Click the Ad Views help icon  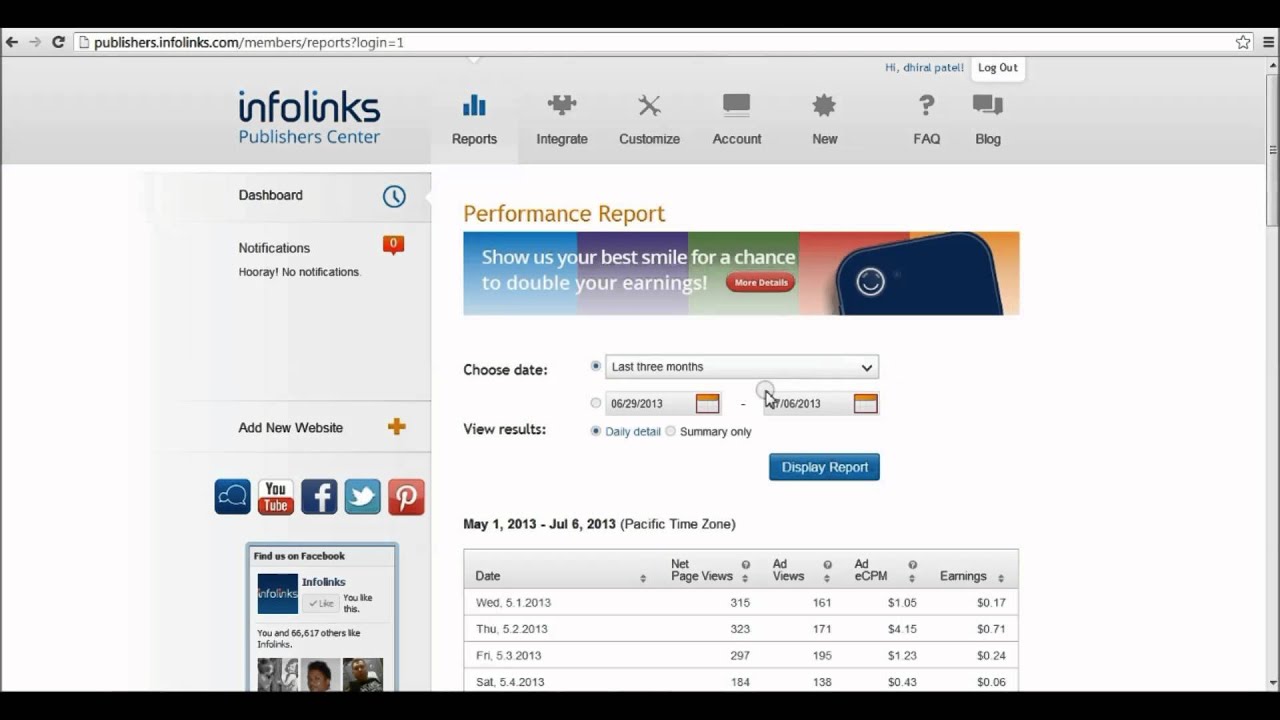[x=827, y=565]
